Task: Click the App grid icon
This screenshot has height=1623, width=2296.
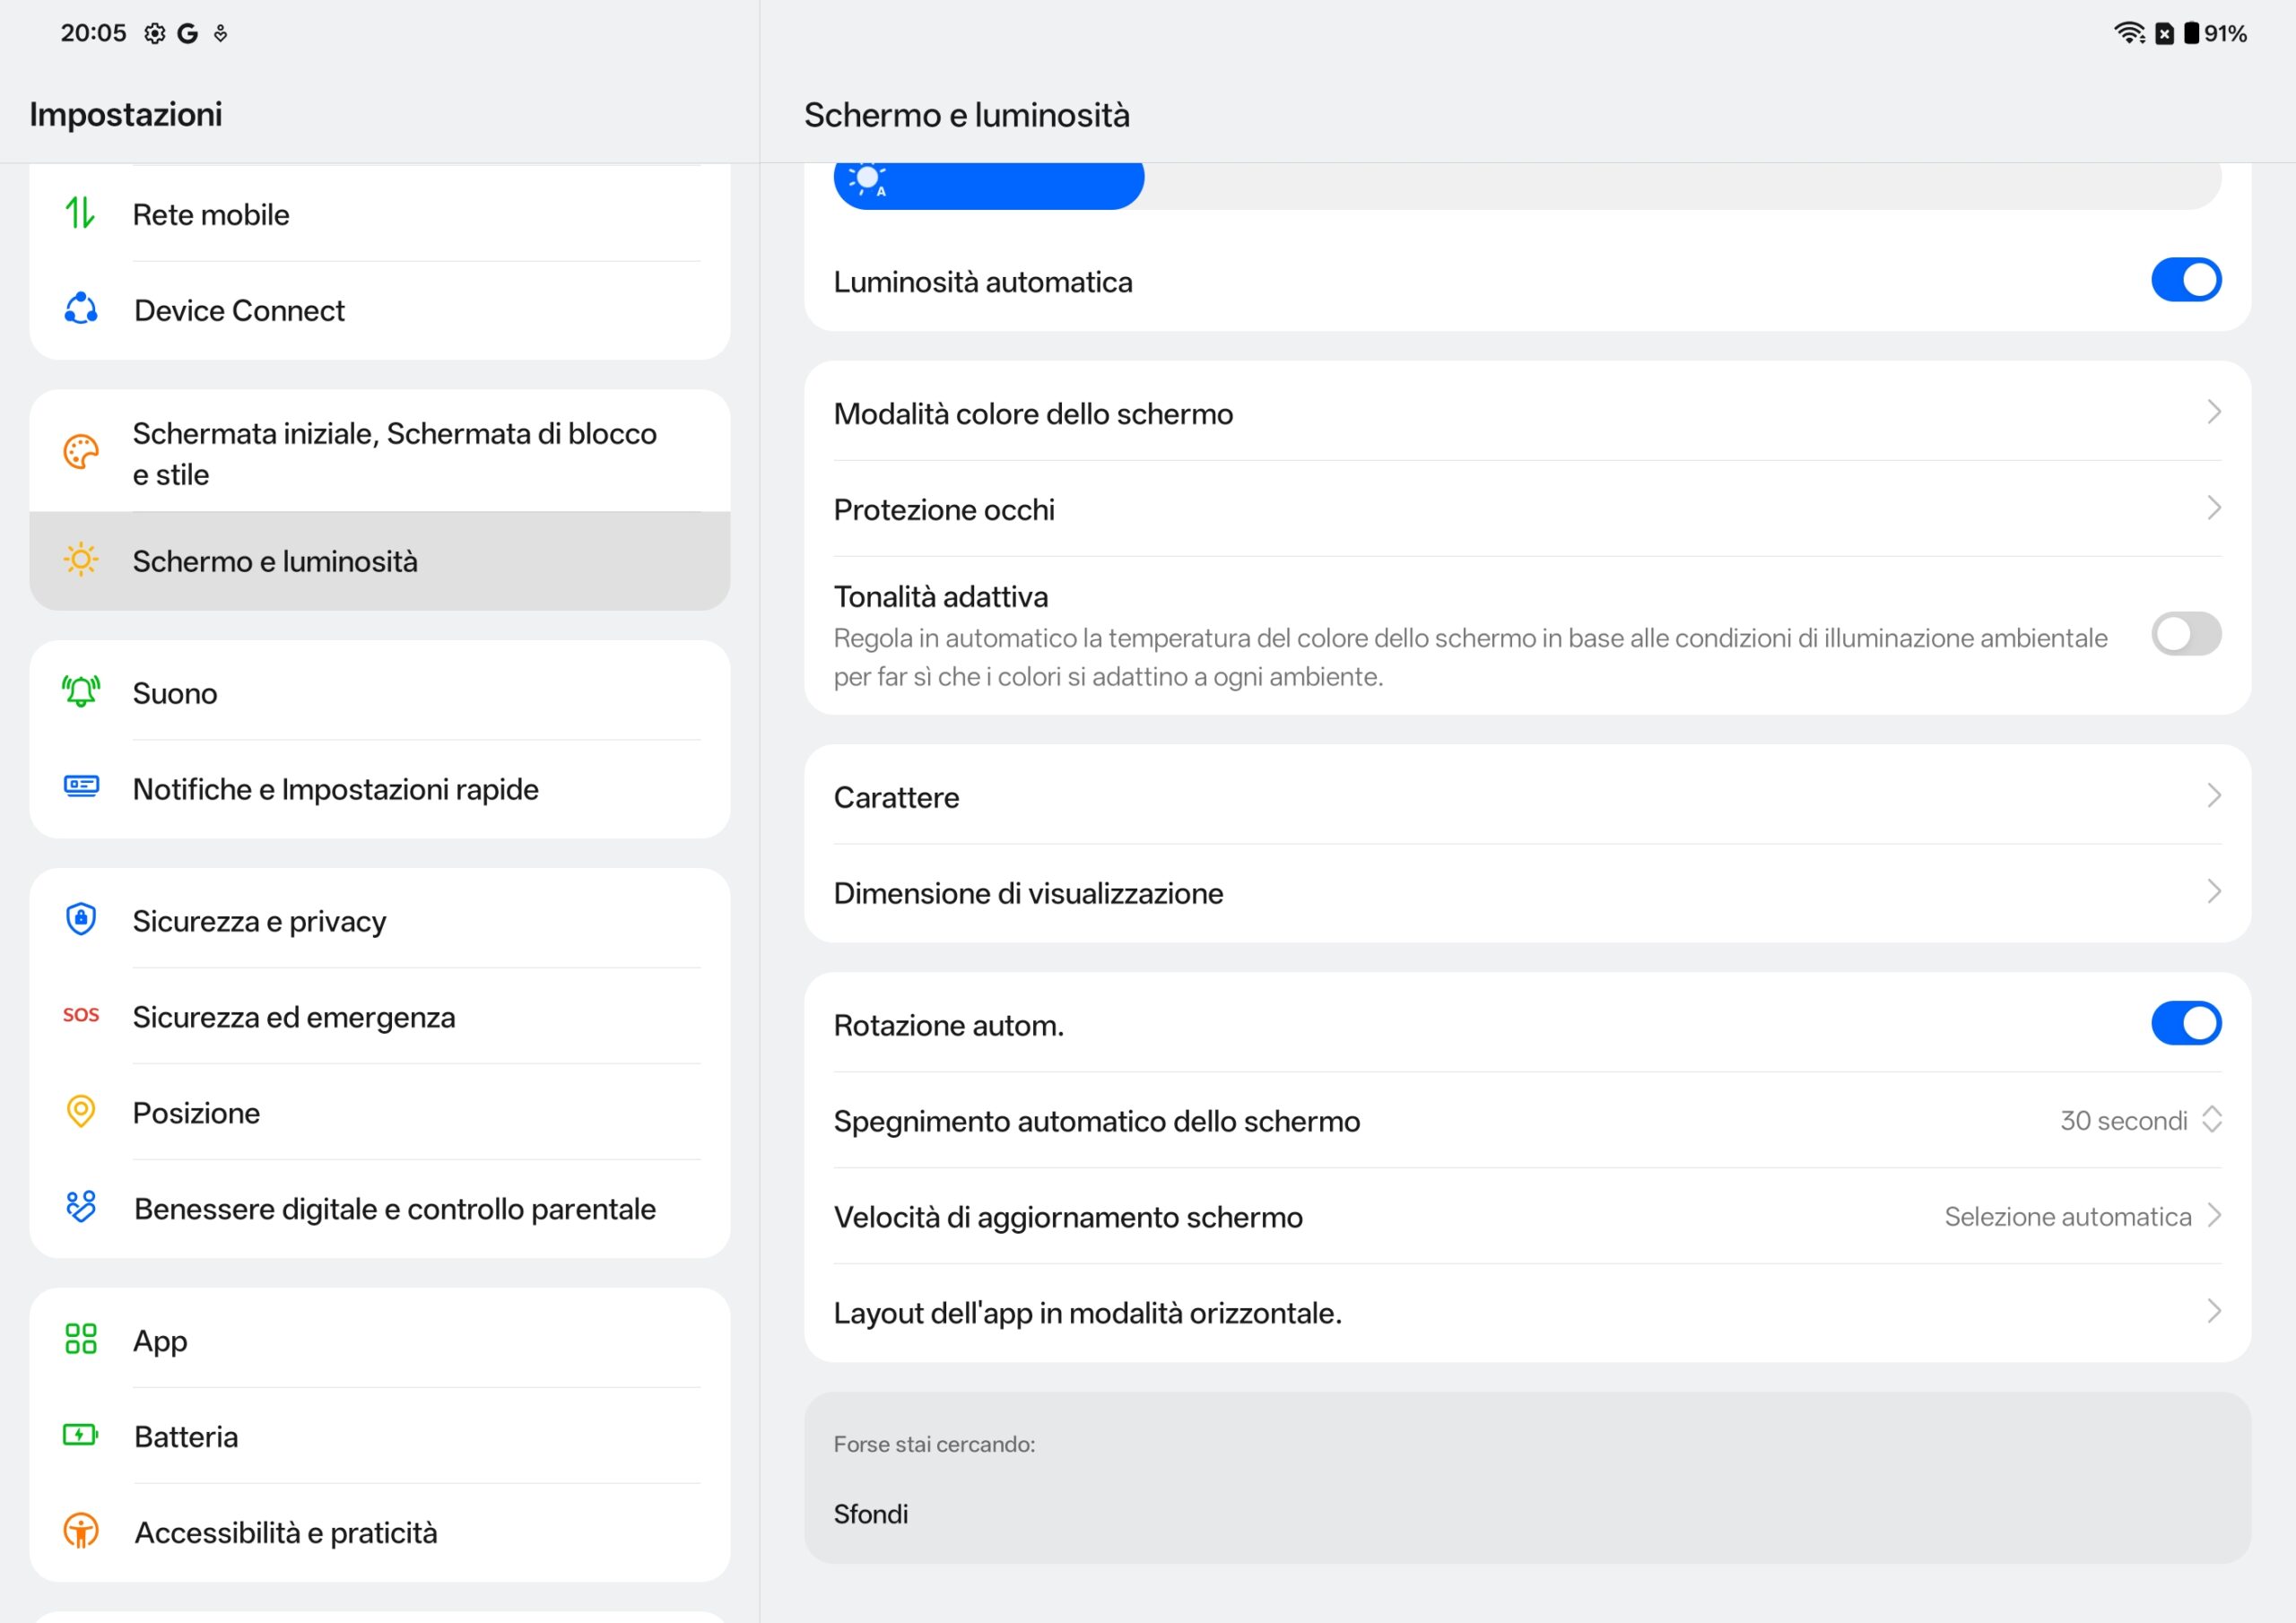Action: pyautogui.click(x=81, y=1339)
